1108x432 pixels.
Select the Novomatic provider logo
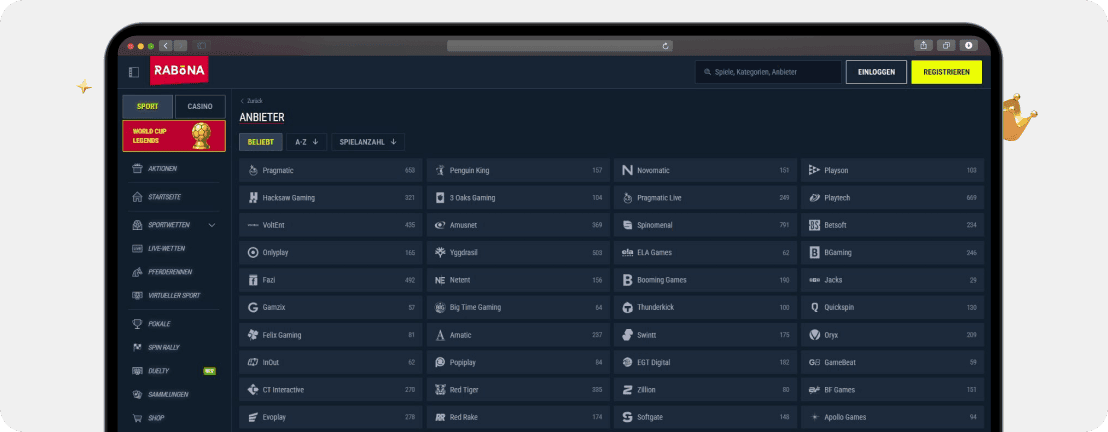coord(627,170)
